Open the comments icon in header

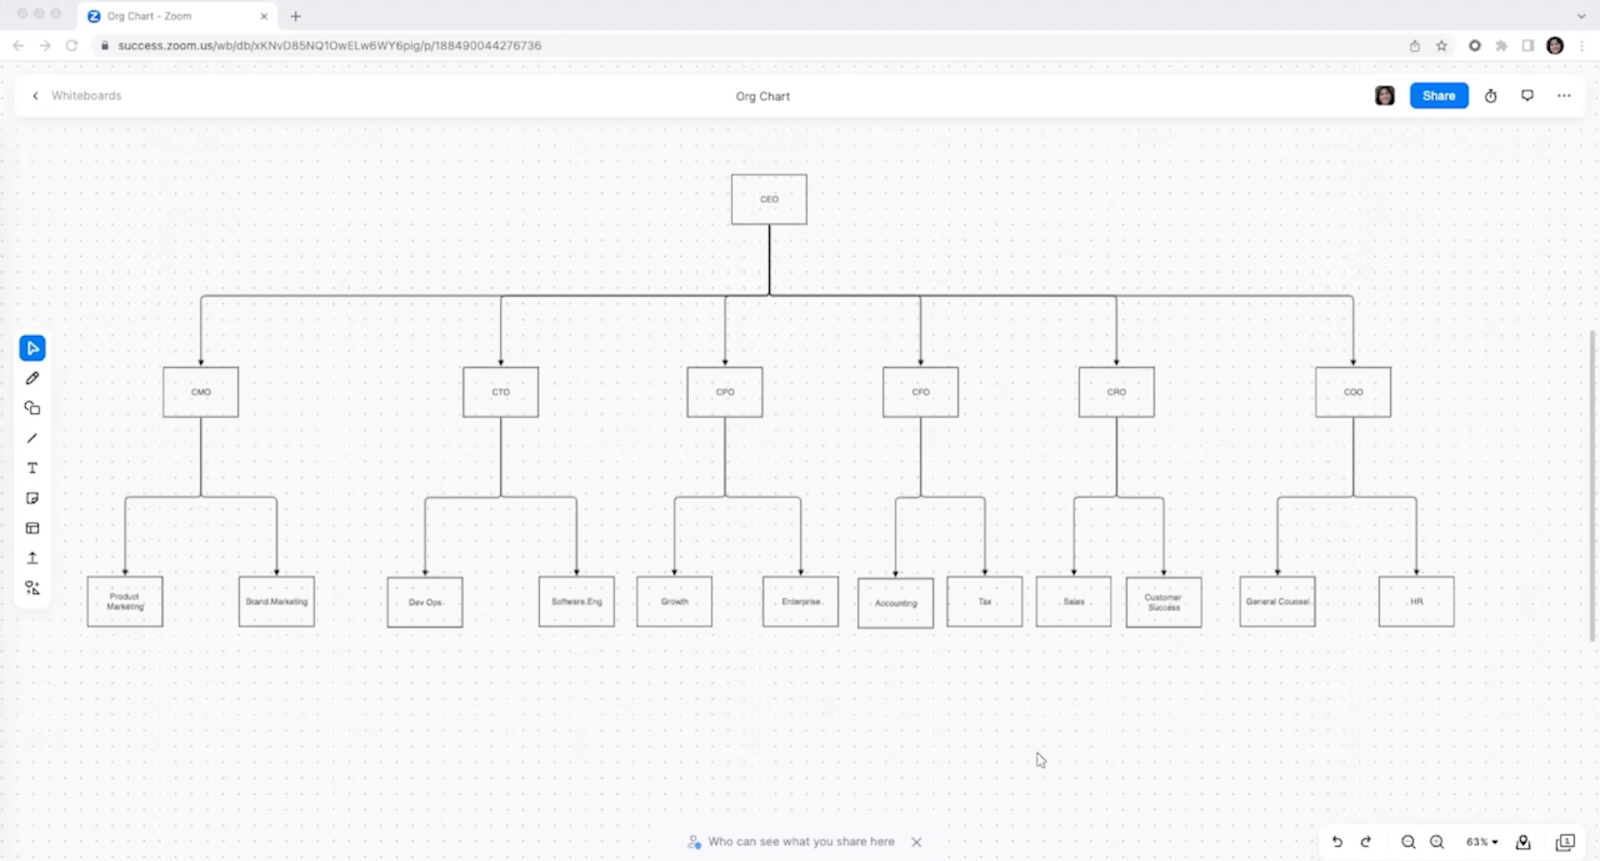(x=1527, y=96)
